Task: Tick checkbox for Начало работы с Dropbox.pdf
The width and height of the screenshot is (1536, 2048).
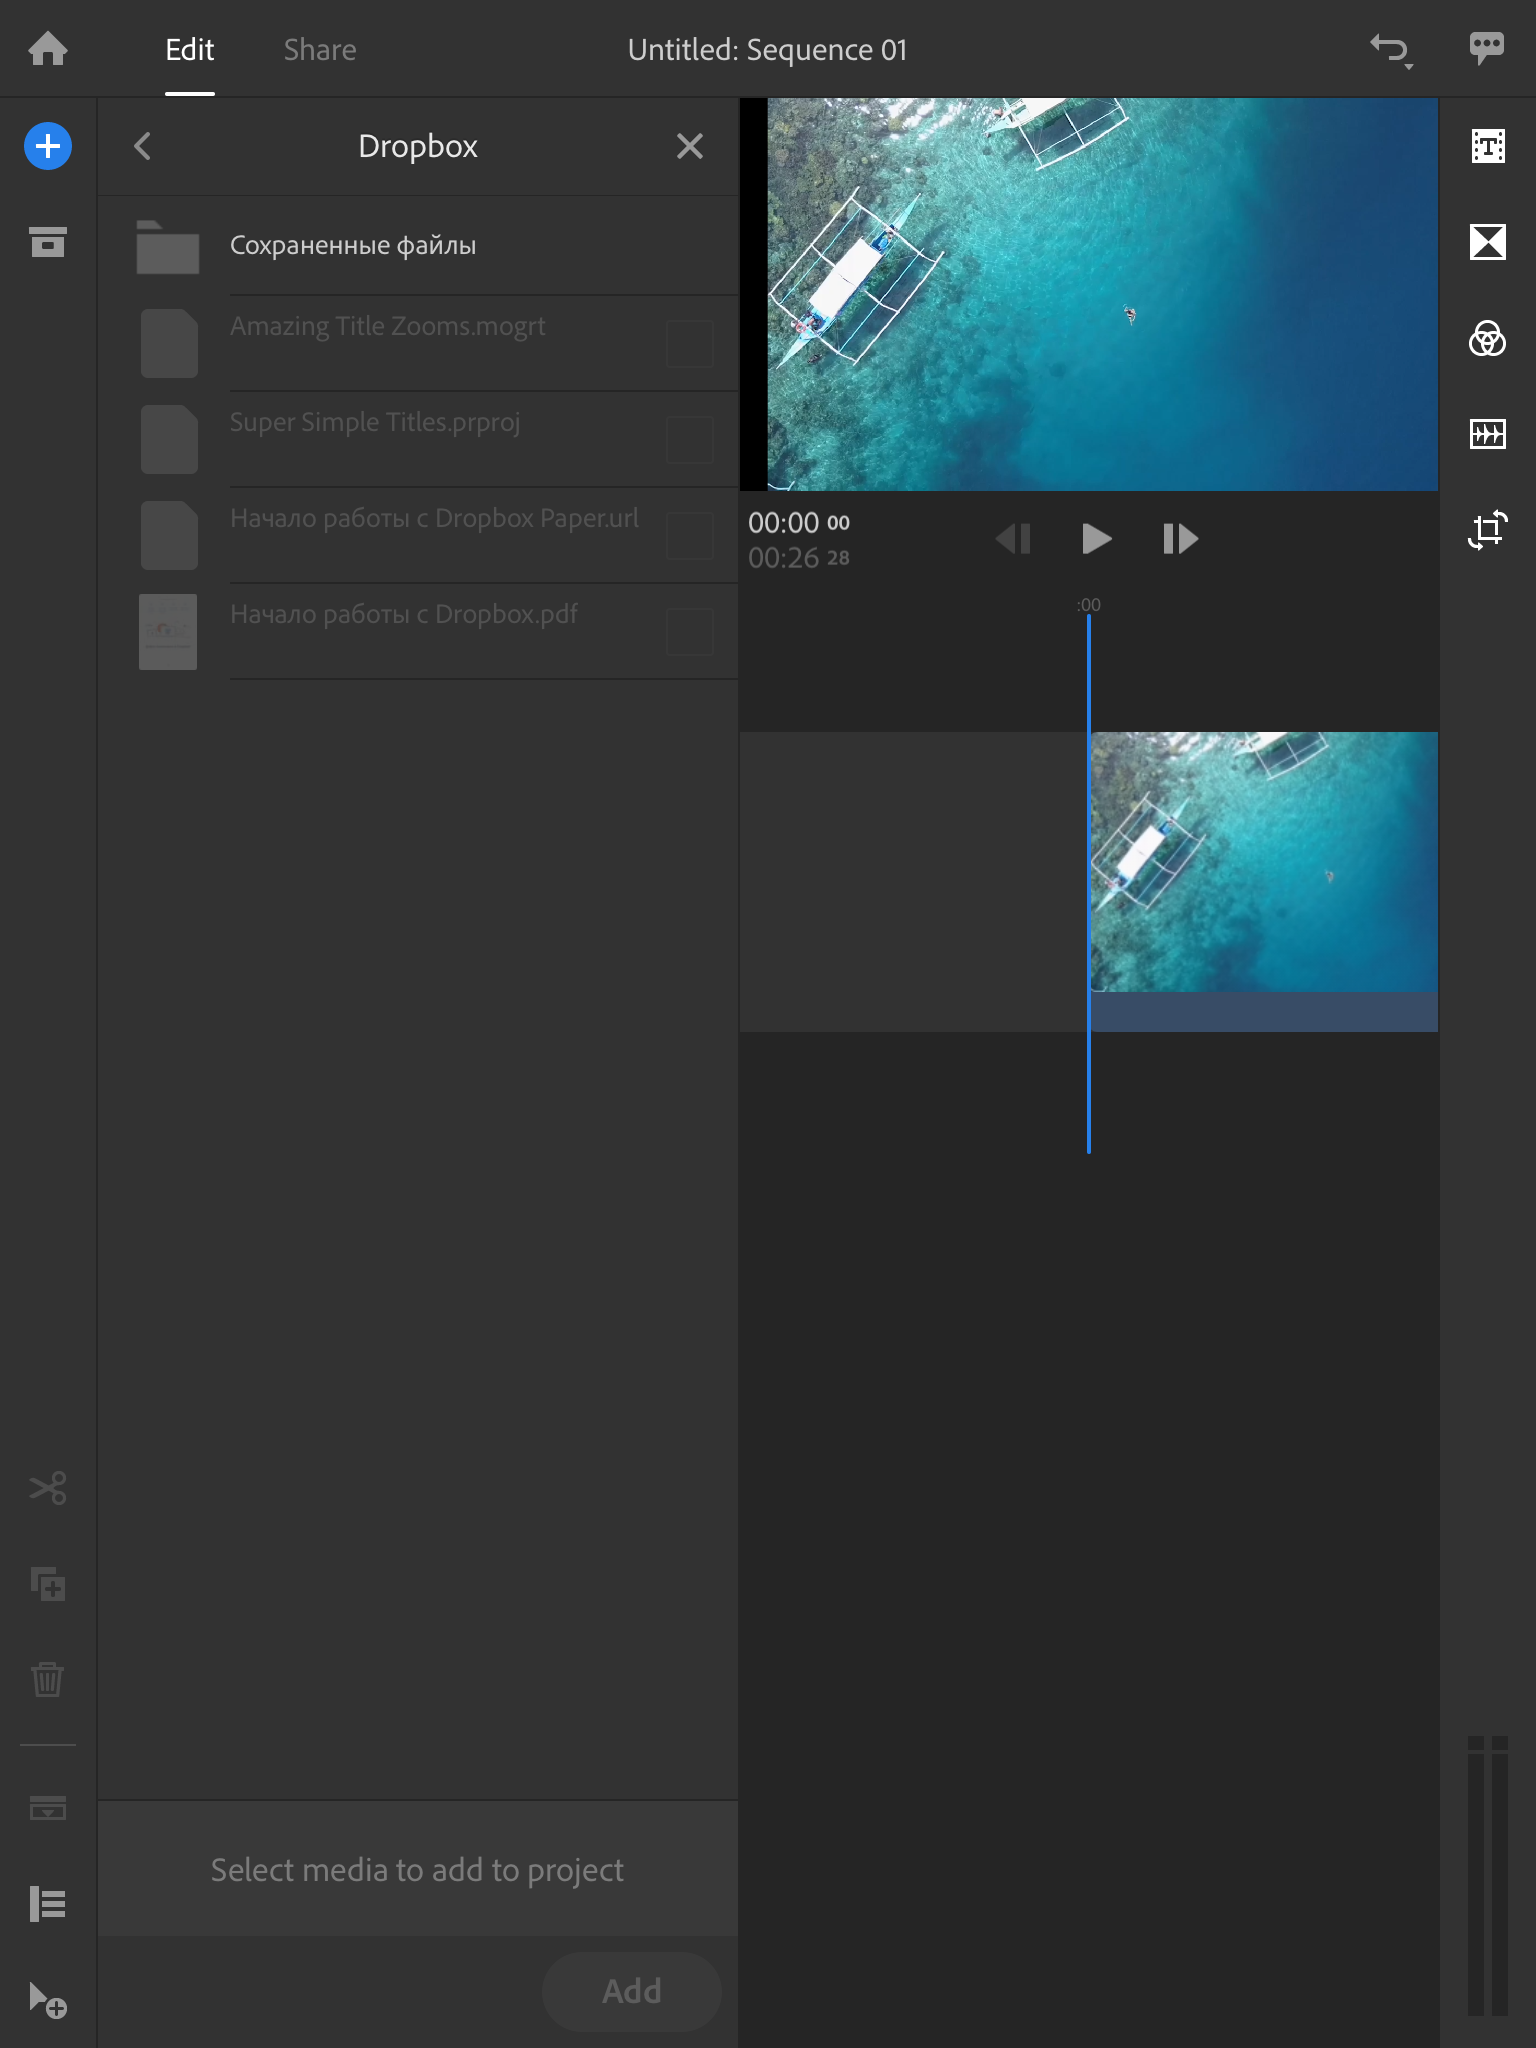Action: (690, 631)
